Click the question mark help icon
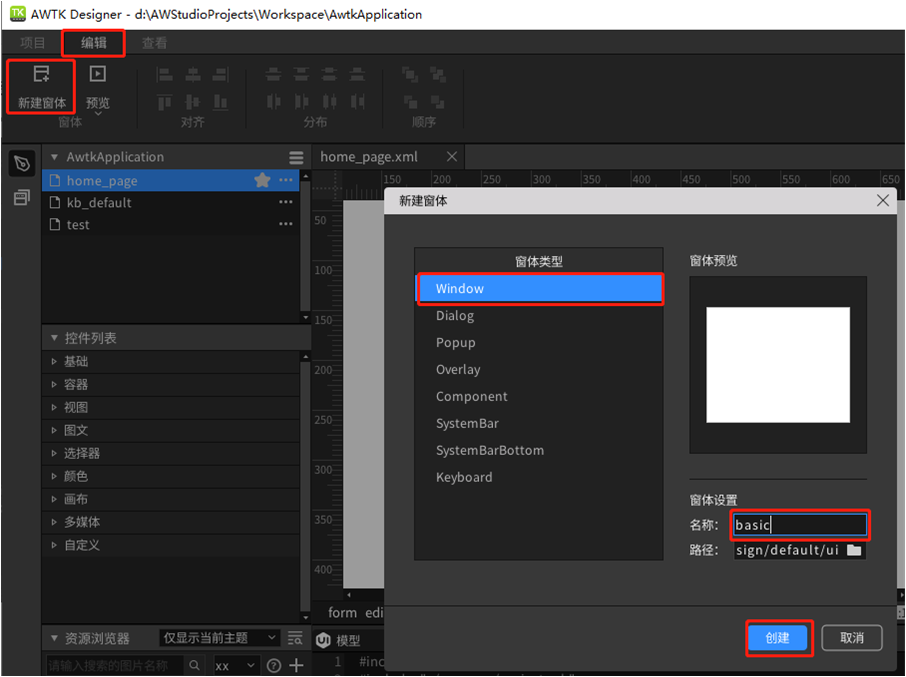906x677 pixels. (274, 666)
